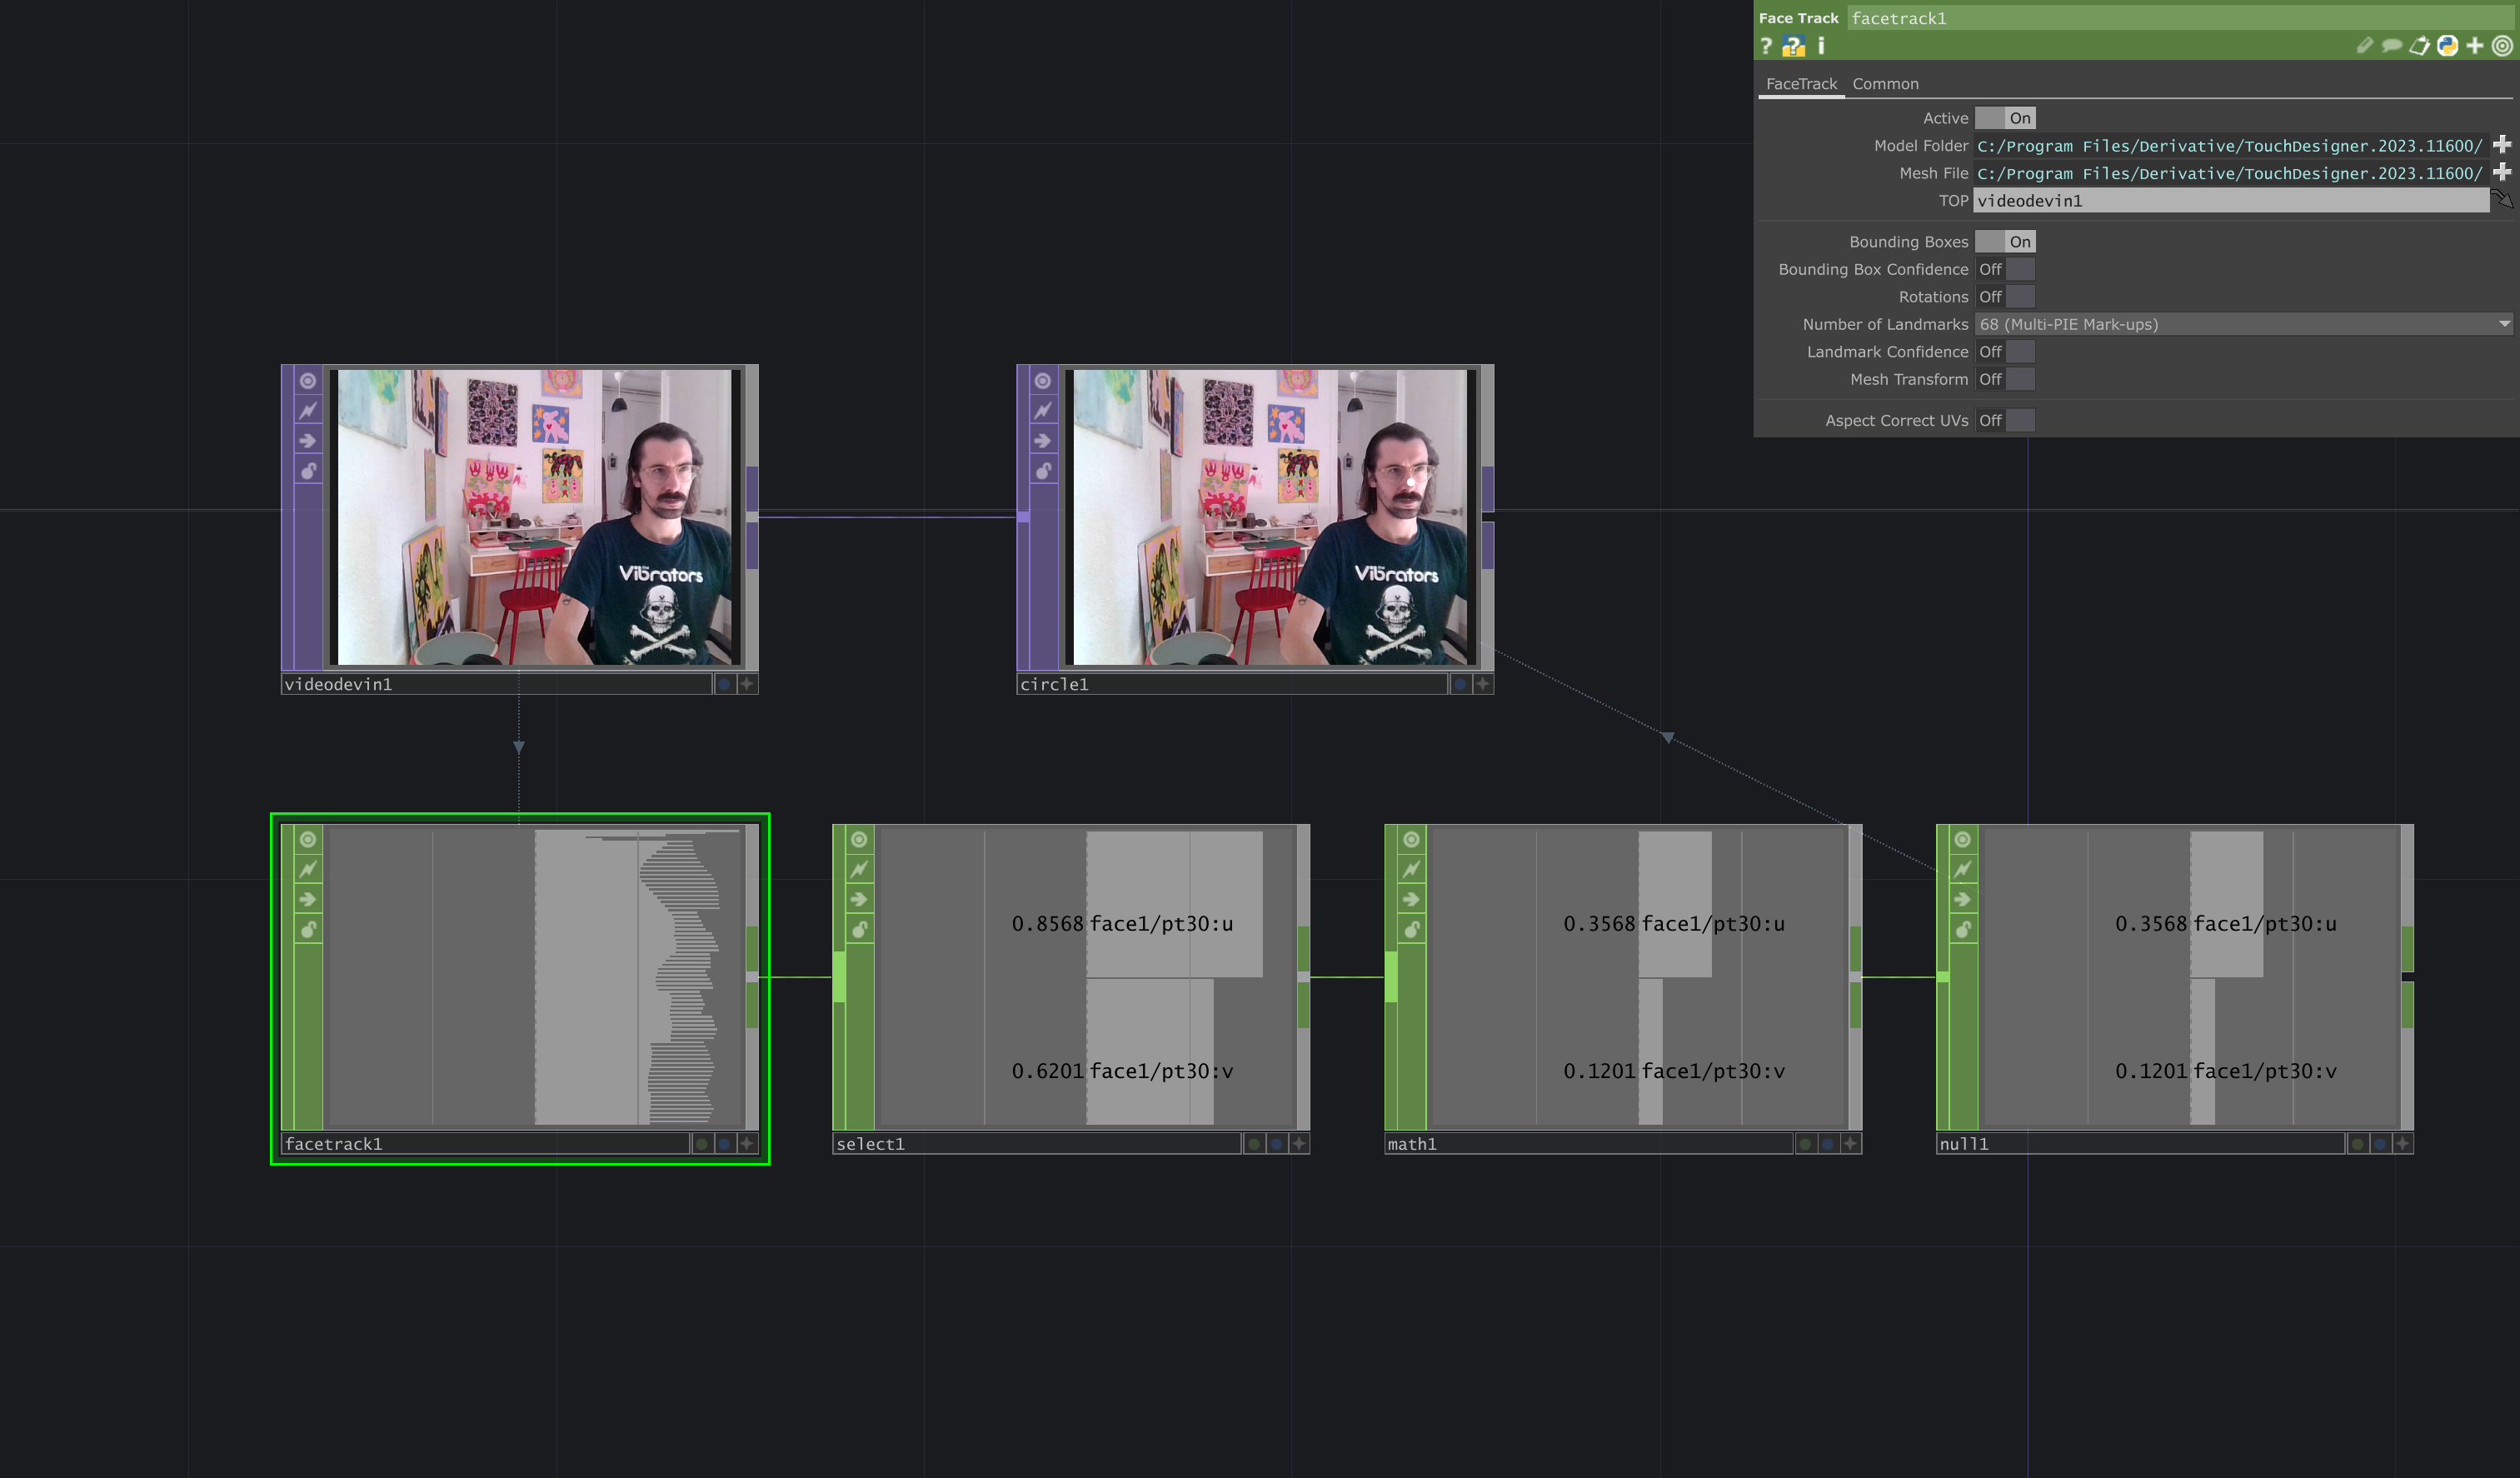This screenshot has width=2520, height=1478.
Task: Click the TOP parameter picker arrow
Action: (2504, 200)
